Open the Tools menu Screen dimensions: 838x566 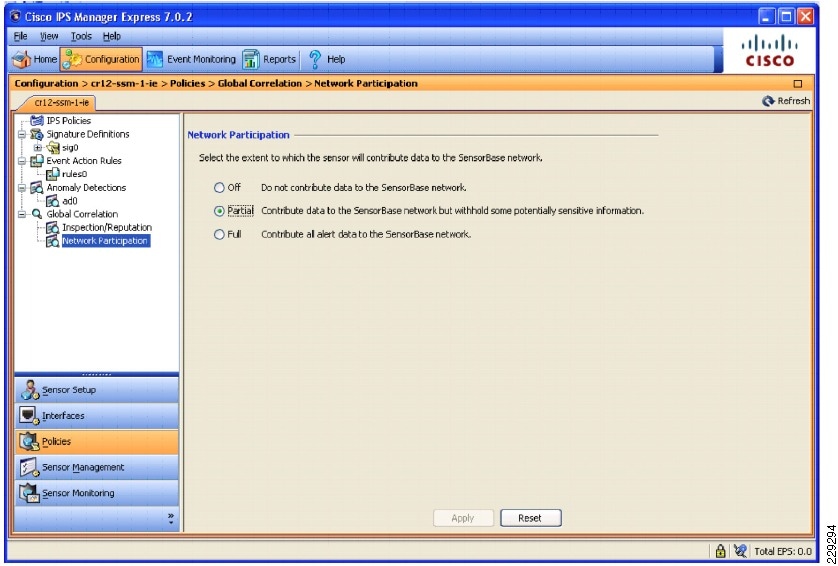[81, 36]
